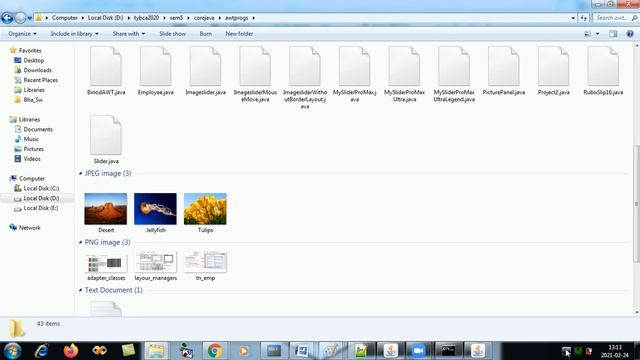Viewport: 640px width, 360px height.
Task: Open the Include in library dropdown
Action: point(74,34)
